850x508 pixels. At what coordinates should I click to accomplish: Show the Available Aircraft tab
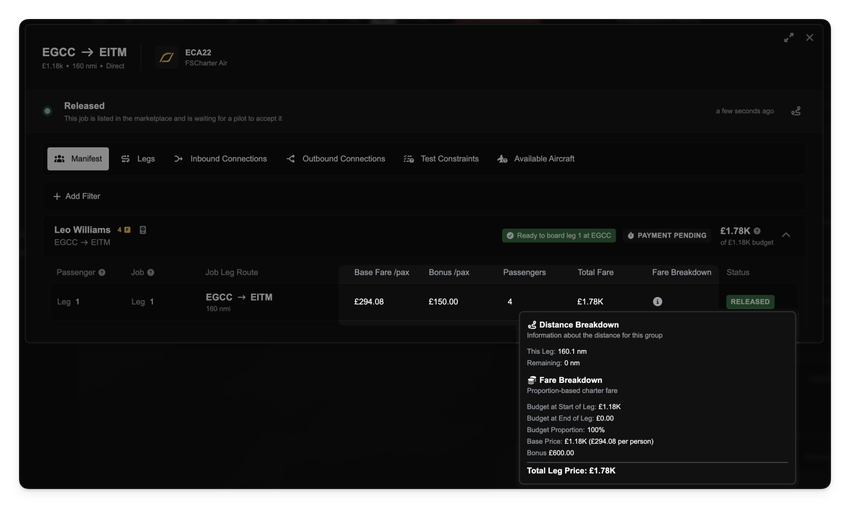[536, 159]
